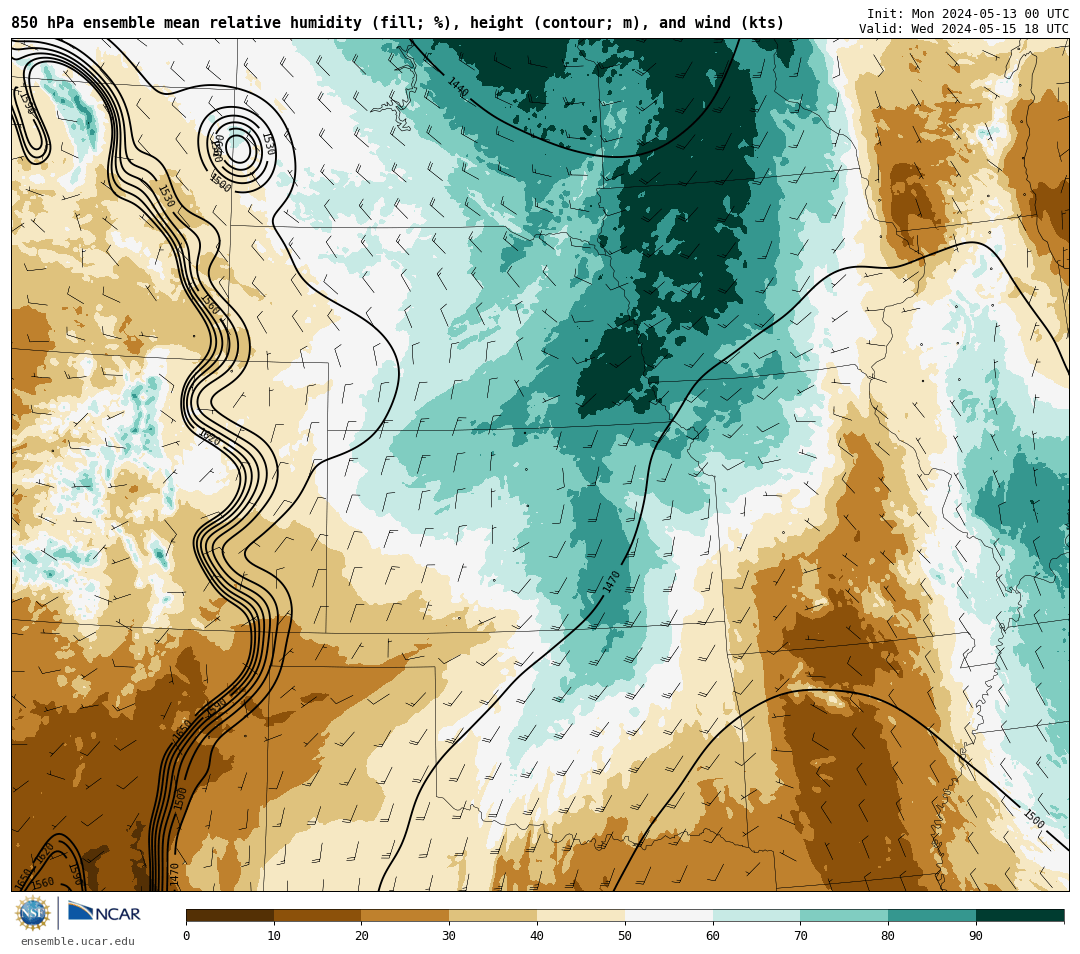The width and height of the screenshot is (1080, 954).
Task: Click the NSF logo
Action: point(32,913)
